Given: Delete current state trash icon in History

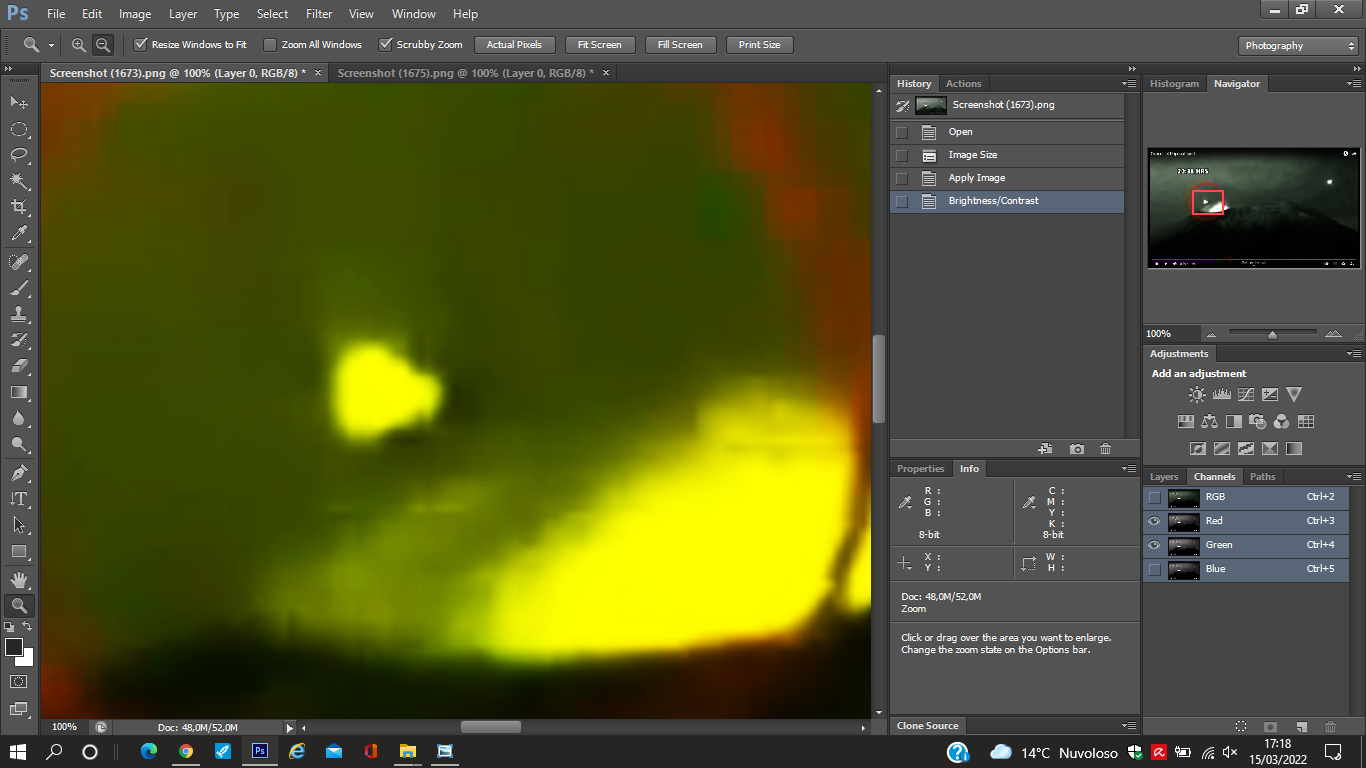Looking at the screenshot, I should pyautogui.click(x=1105, y=449).
